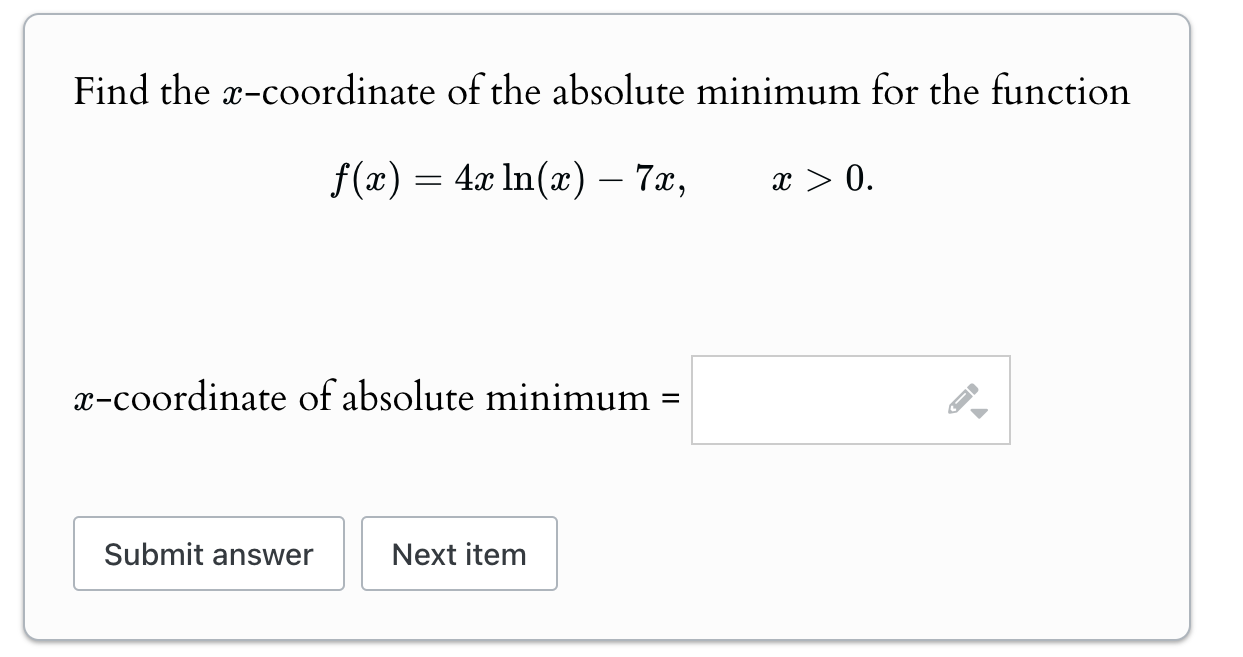The image size is (1243, 657).
Task: Click the displayed function f(x) equation
Action: coord(601,180)
